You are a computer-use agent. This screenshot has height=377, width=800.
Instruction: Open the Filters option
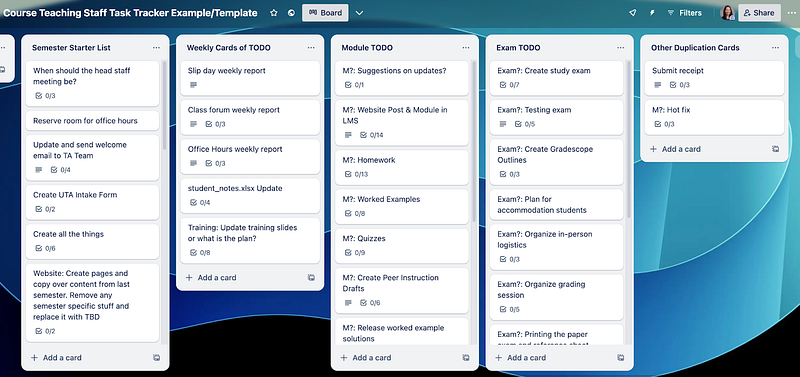coord(685,13)
